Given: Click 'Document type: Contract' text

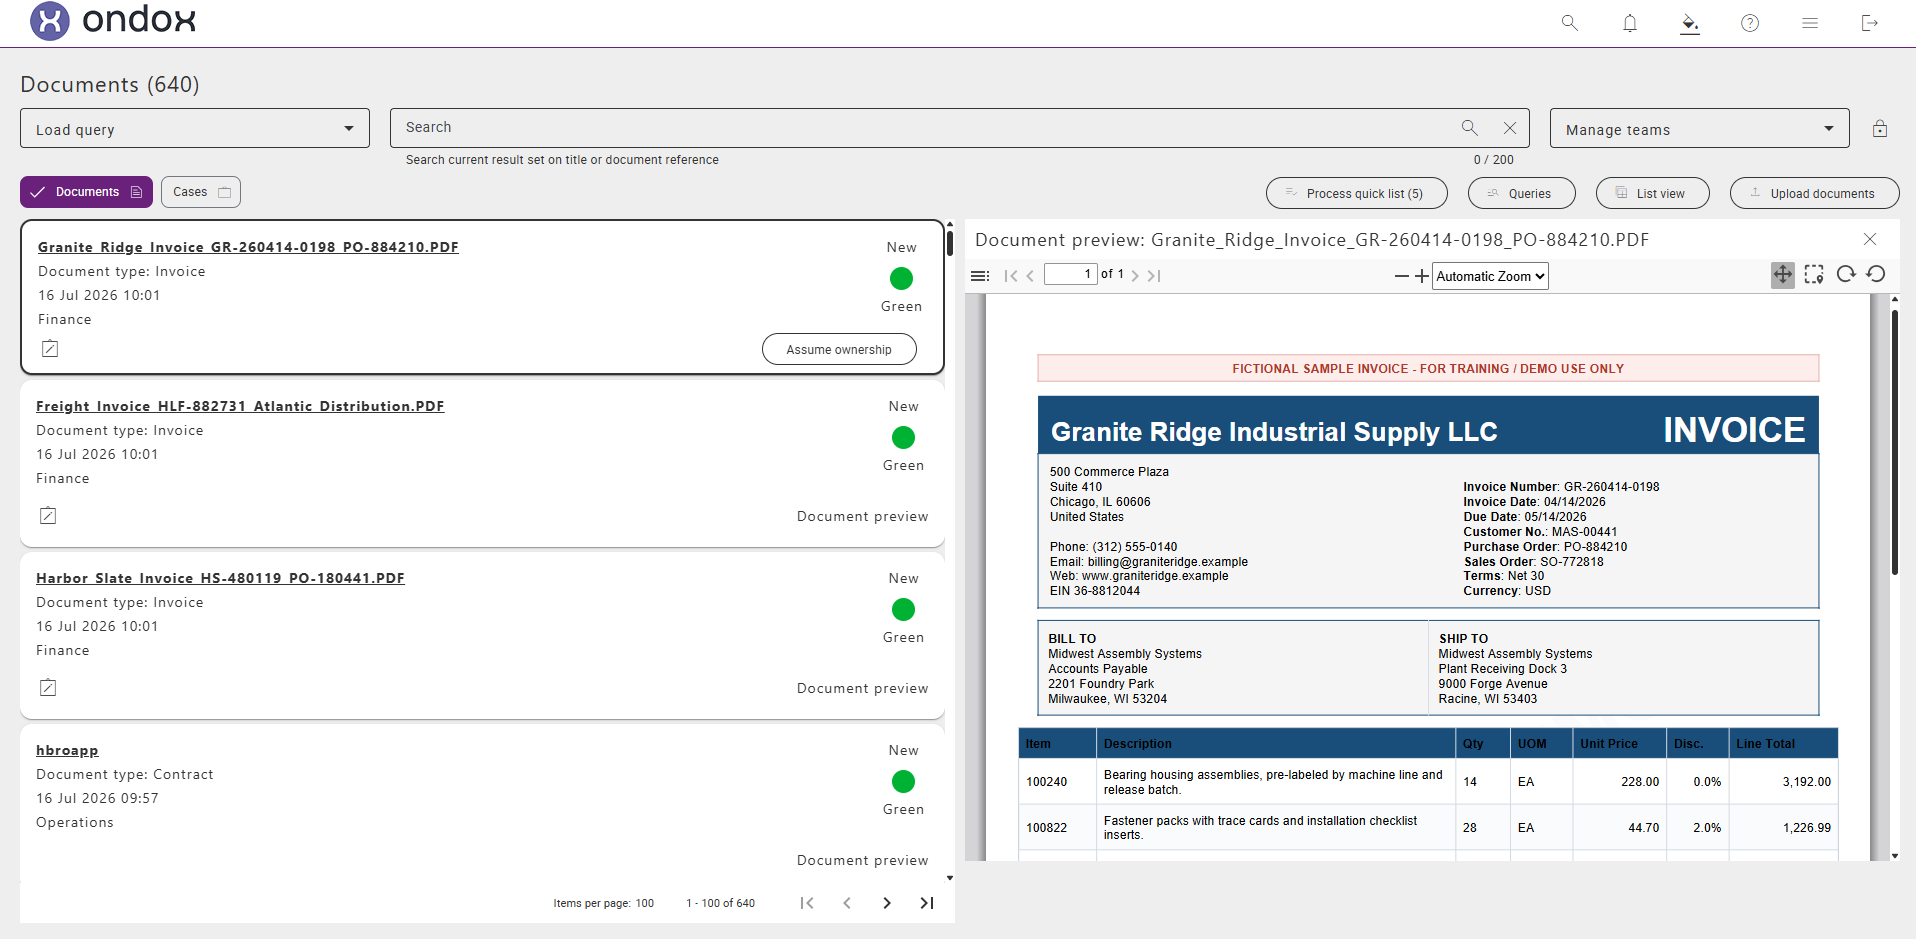Looking at the screenshot, I should point(125,774).
